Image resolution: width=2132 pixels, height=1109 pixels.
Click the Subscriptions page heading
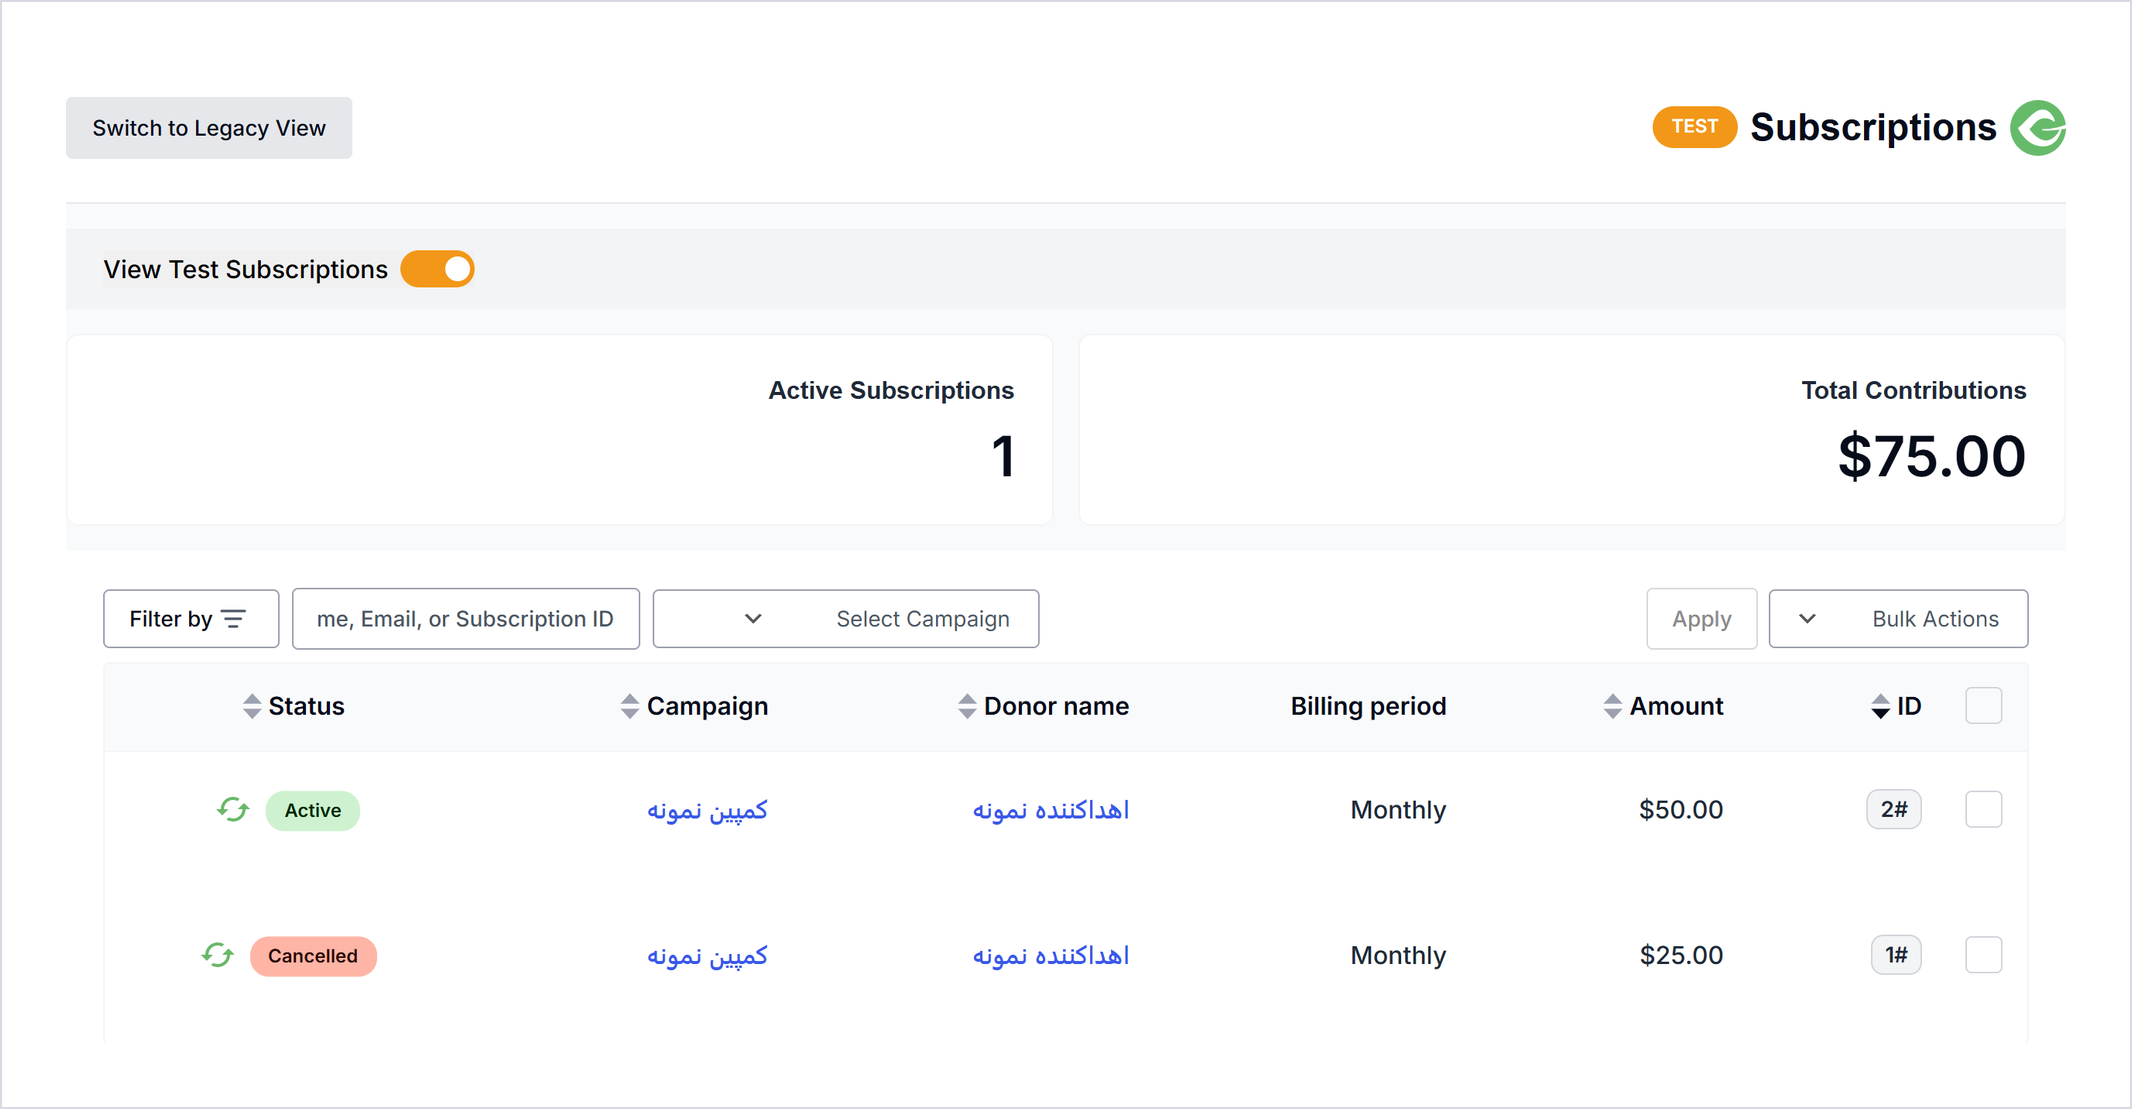point(1873,128)
